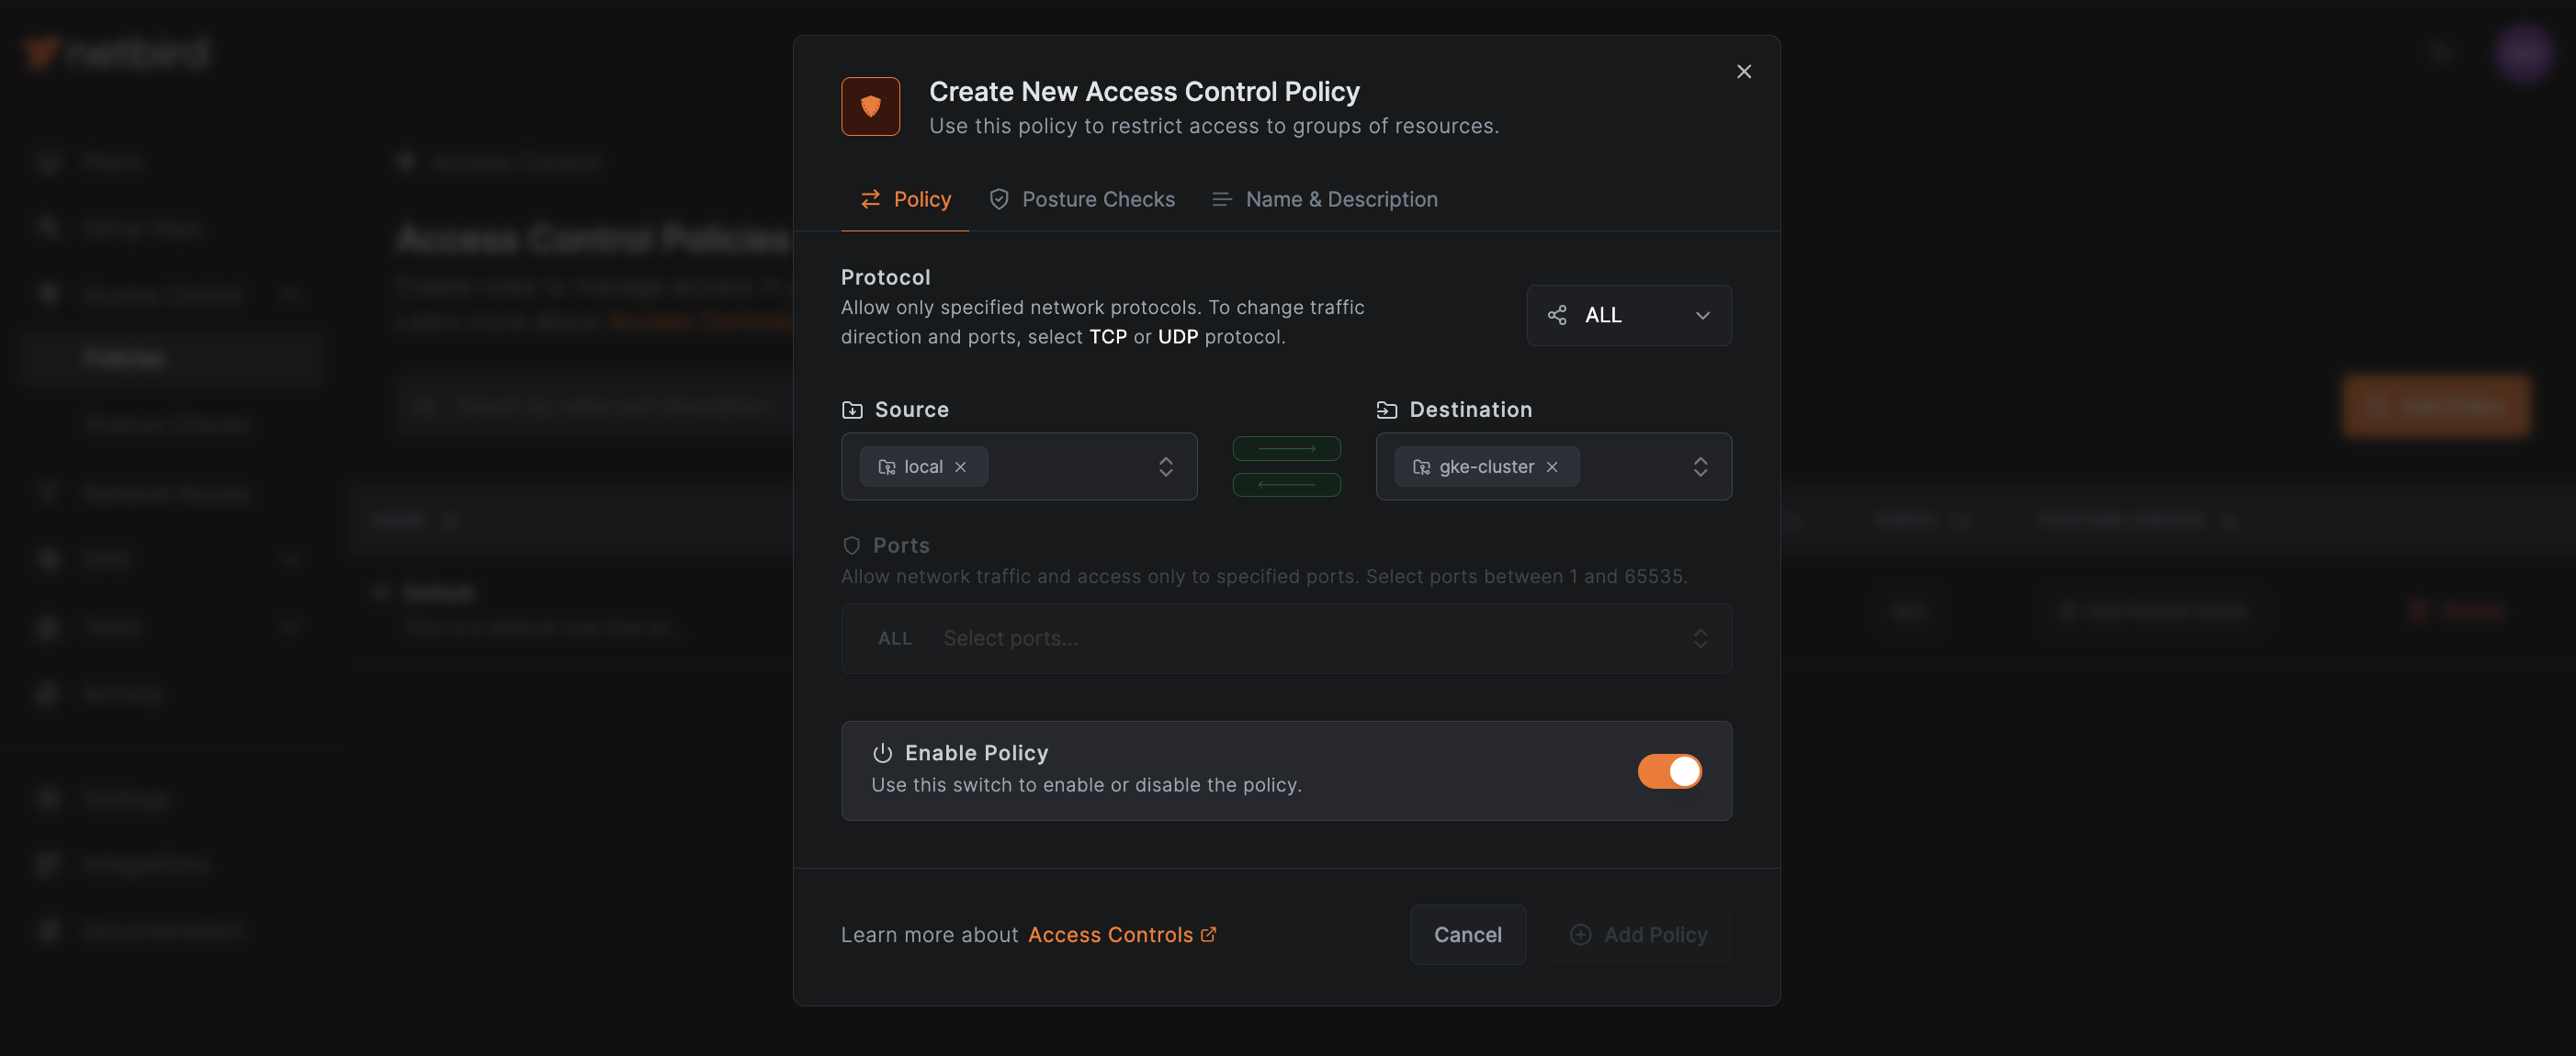Close the Create New Access Control Policy dialog

click(1743, 72)
